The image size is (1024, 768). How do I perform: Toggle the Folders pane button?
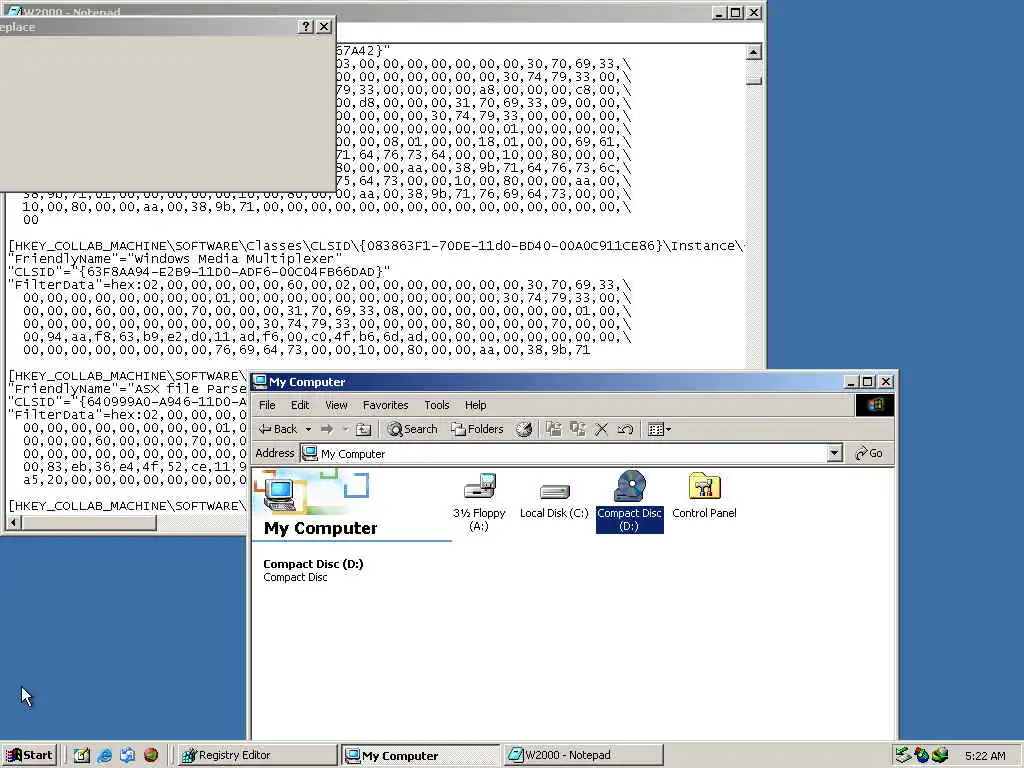click(x=477, y=429)
